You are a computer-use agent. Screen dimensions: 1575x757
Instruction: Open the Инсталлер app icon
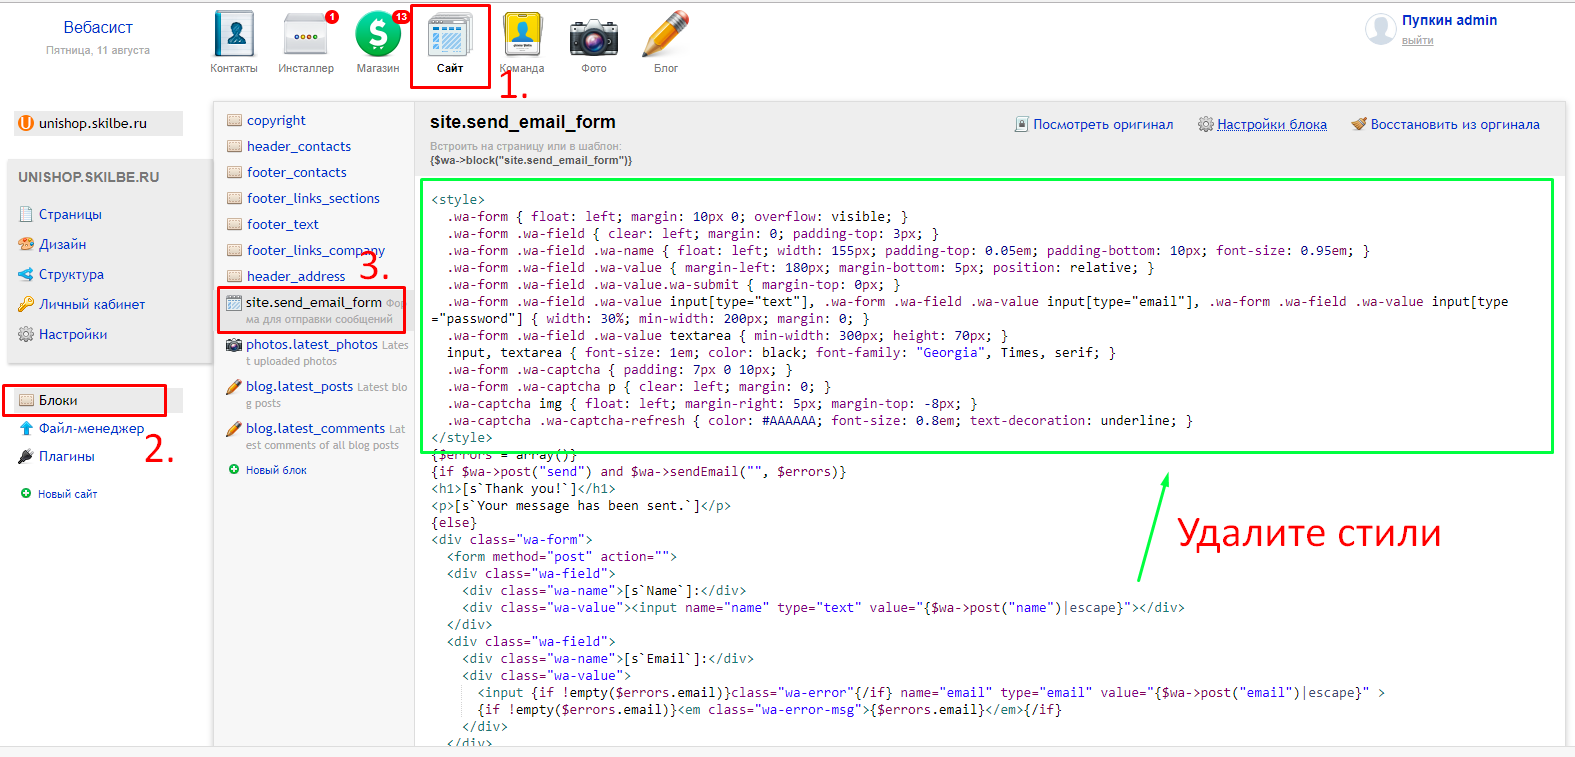(x=306, y=36)
